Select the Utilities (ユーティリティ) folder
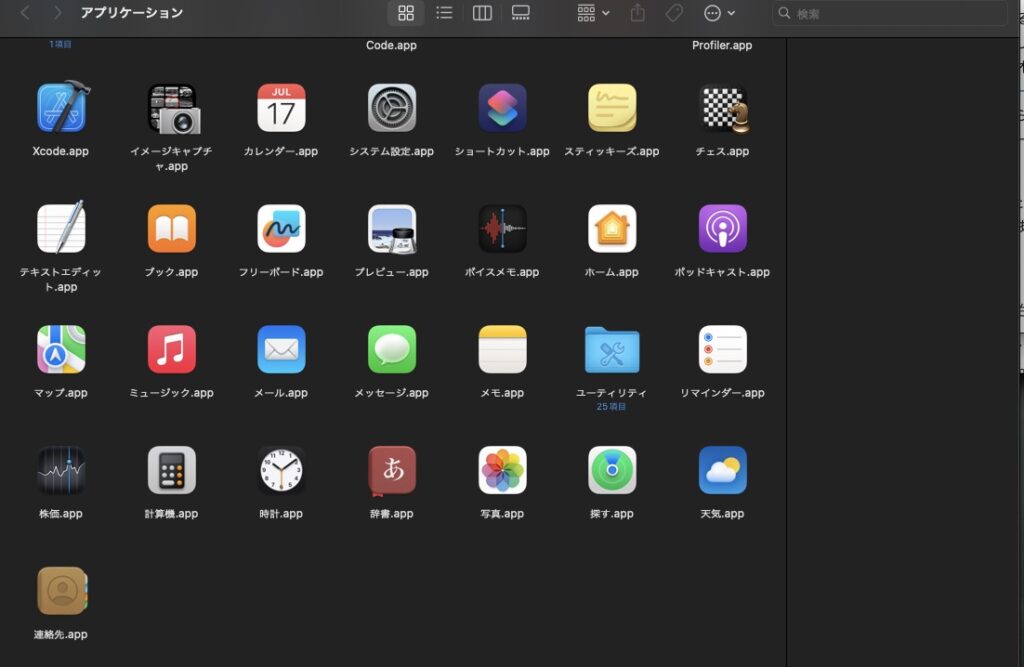1024x667 pixels. (612, 350)
